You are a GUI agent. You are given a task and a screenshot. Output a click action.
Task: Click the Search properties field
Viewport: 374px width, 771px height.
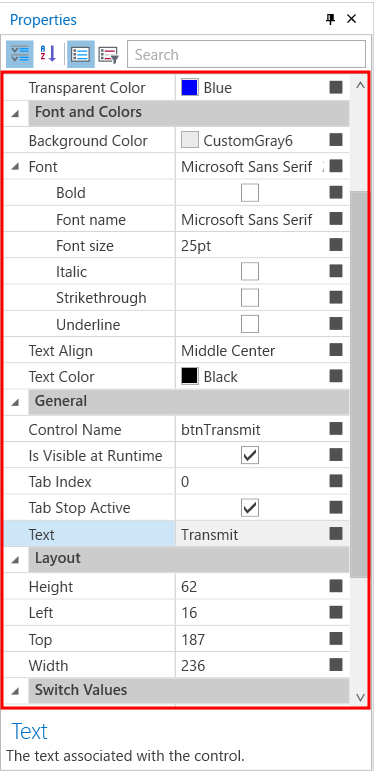click(x=246, y=54)
